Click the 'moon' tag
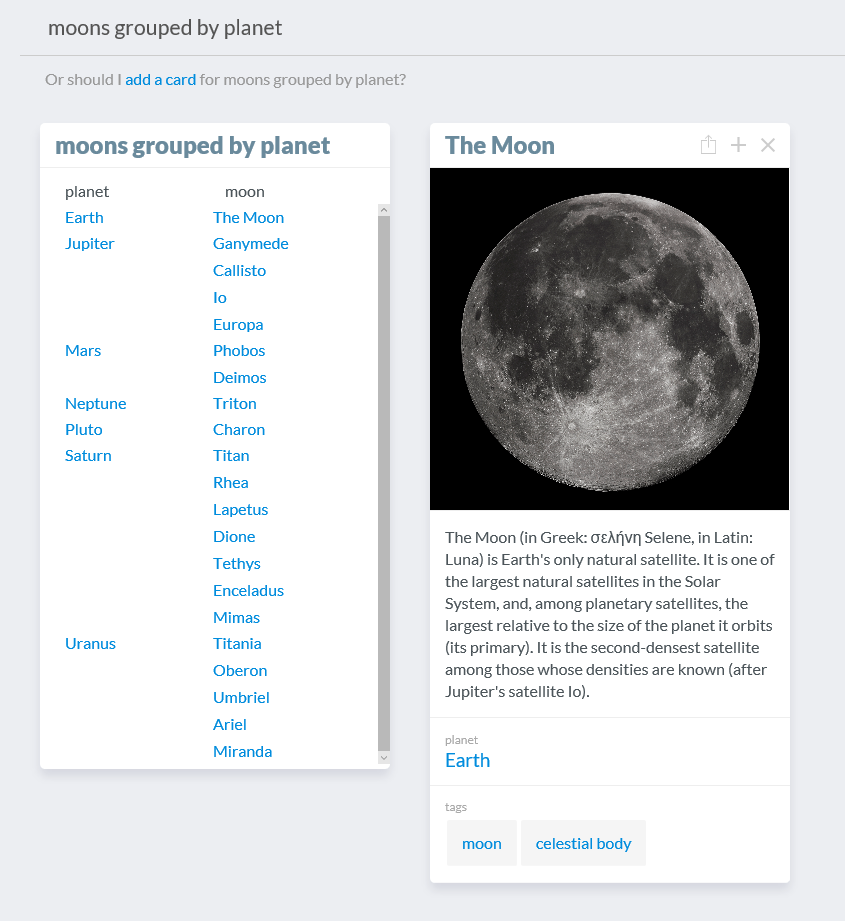This screenshot has height=921, width=845. tap(481, 843)
